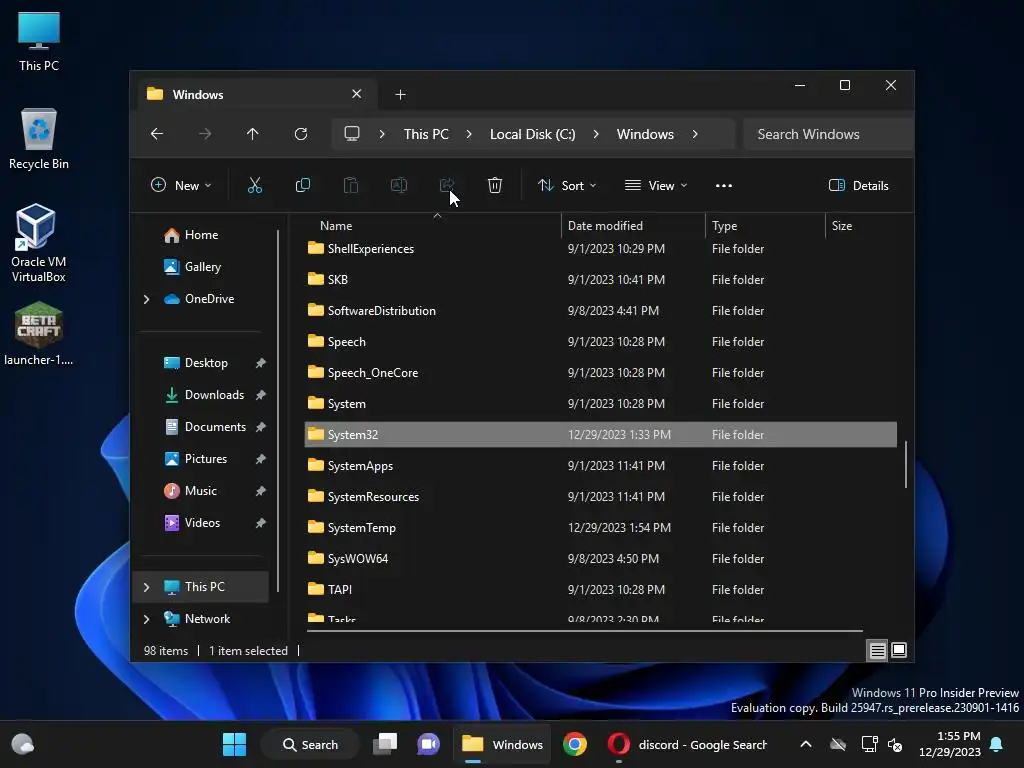Refresh the Windows folder view

click(x=301, y=134)
